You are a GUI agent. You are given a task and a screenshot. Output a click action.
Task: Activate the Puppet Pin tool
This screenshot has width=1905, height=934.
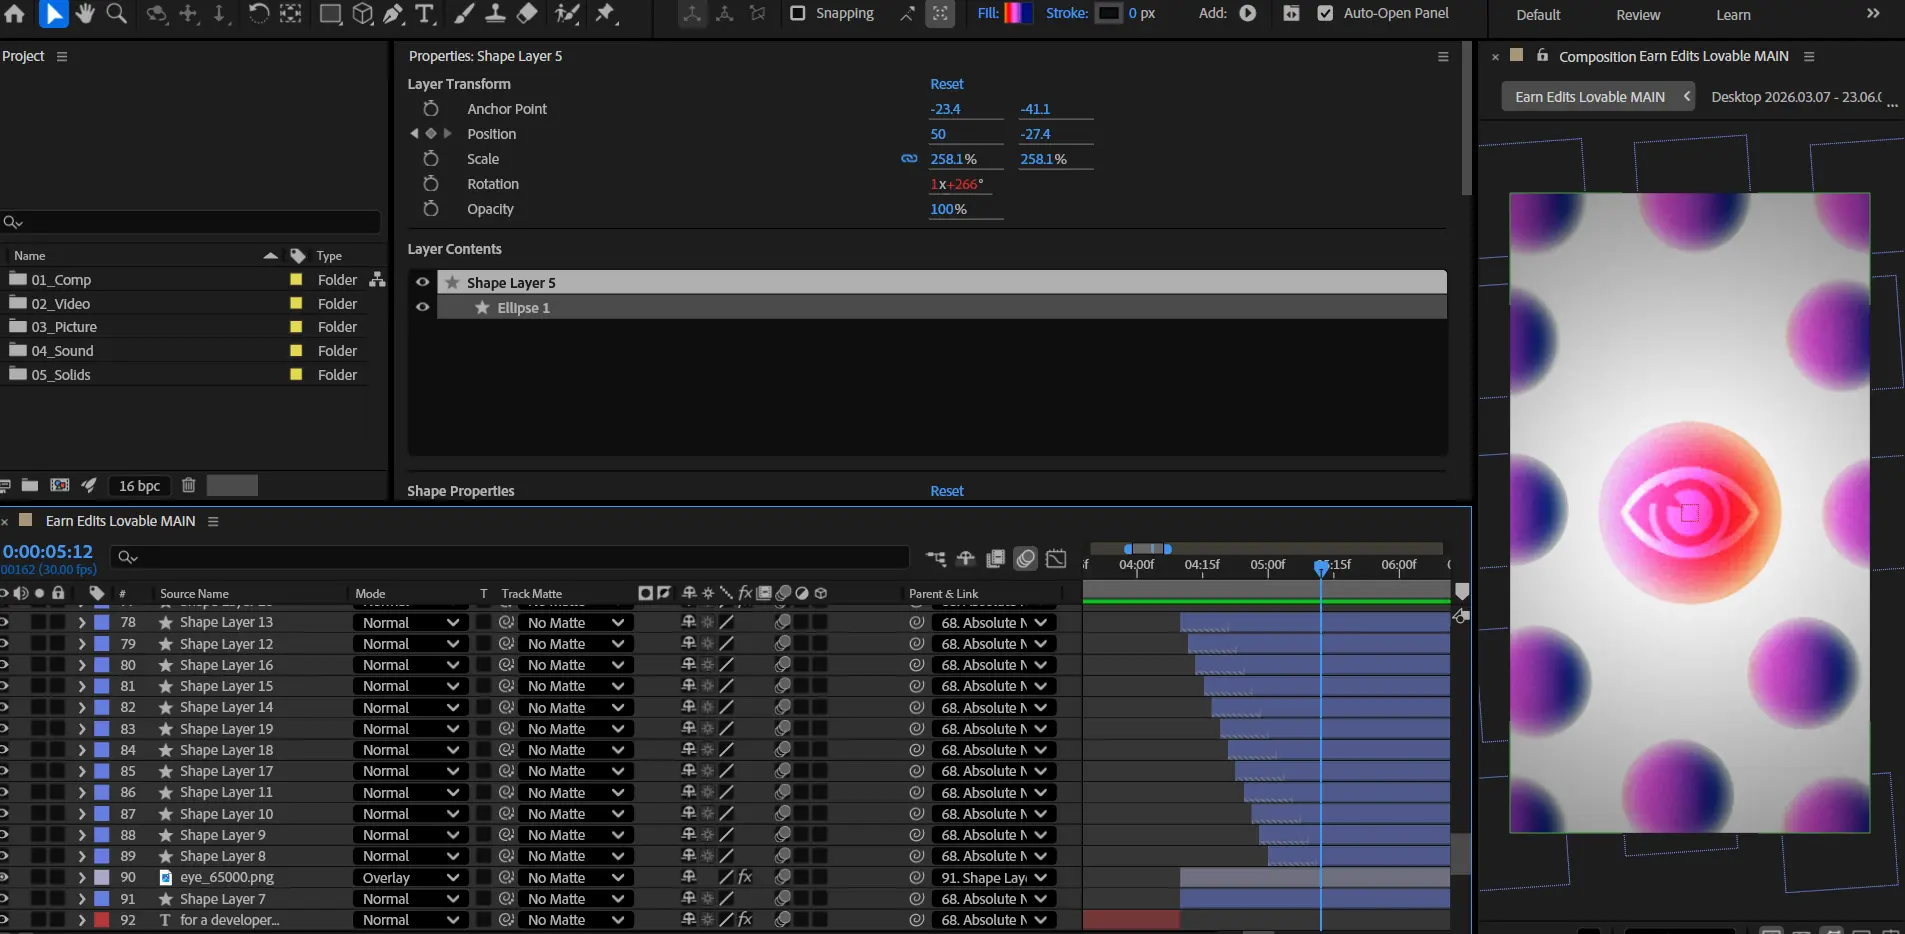pos(605,13)
